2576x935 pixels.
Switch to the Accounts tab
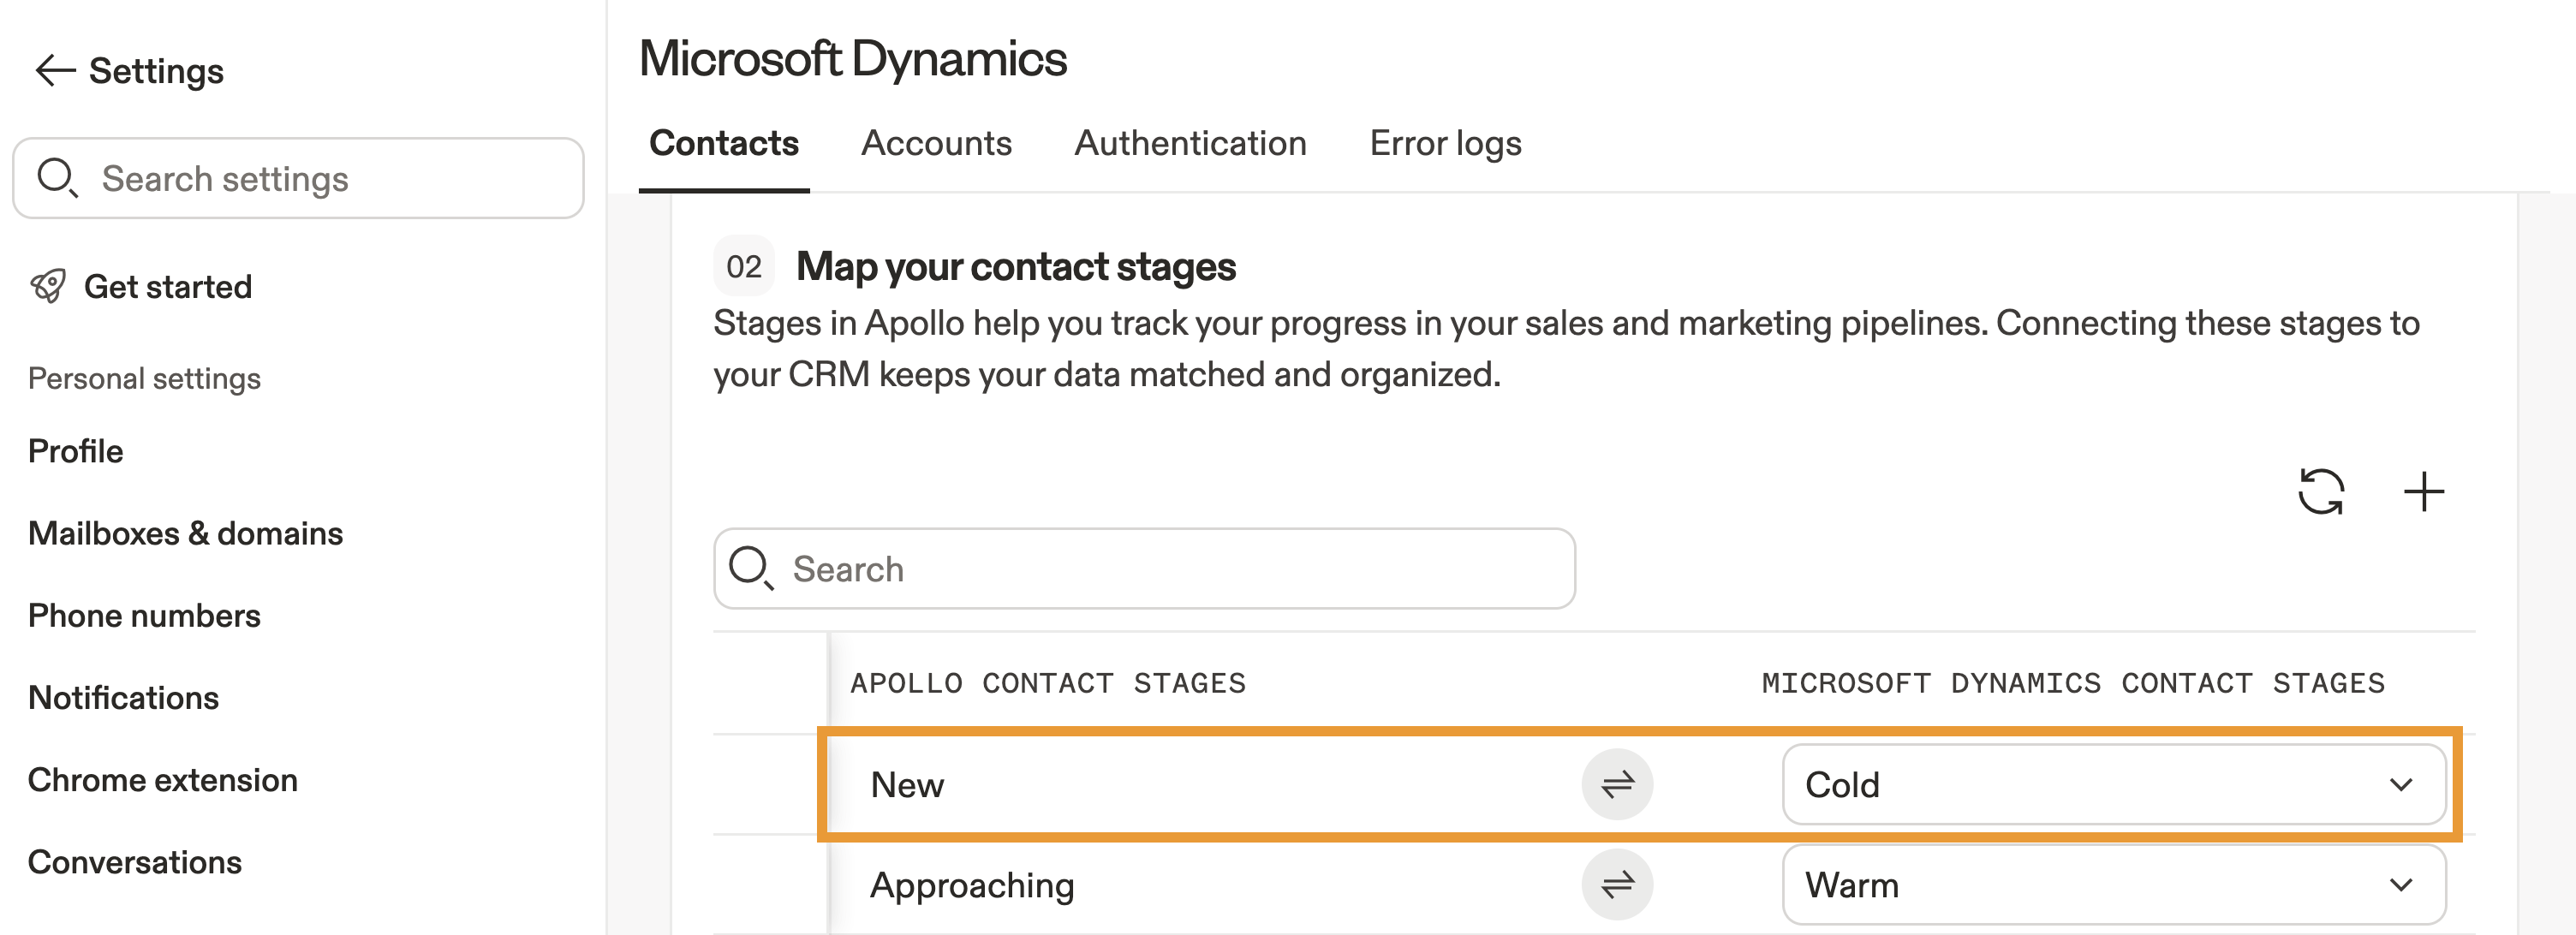(936, 143)
